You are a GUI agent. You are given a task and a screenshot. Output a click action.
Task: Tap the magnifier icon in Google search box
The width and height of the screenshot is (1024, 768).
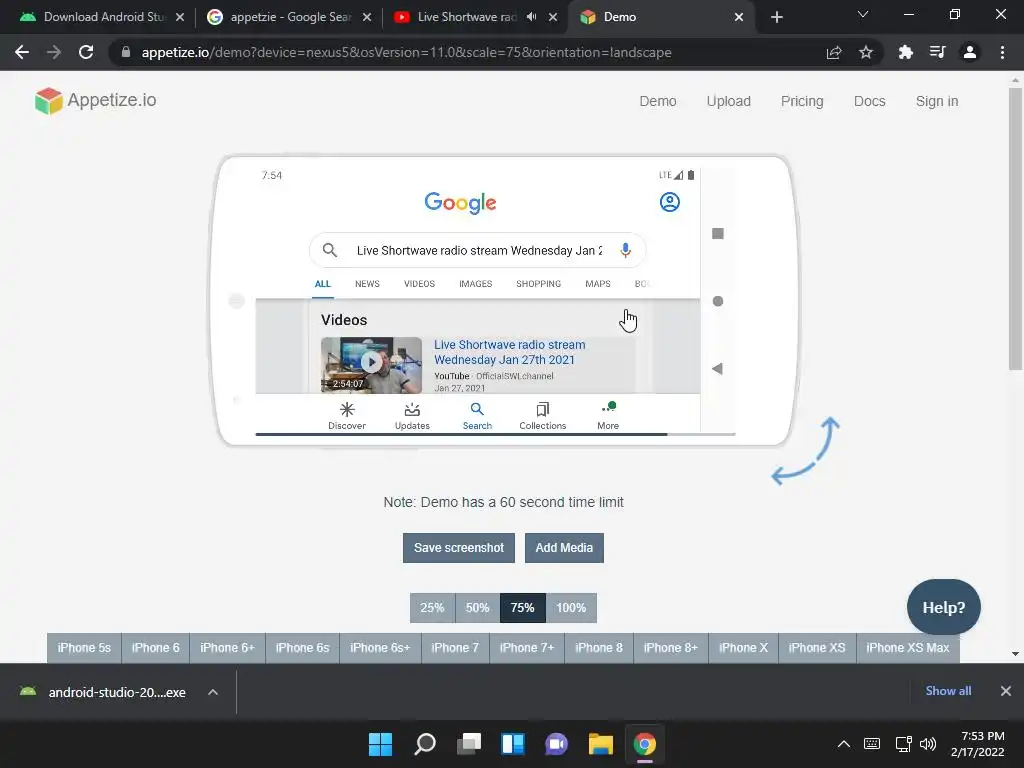(x=330, y=250)
